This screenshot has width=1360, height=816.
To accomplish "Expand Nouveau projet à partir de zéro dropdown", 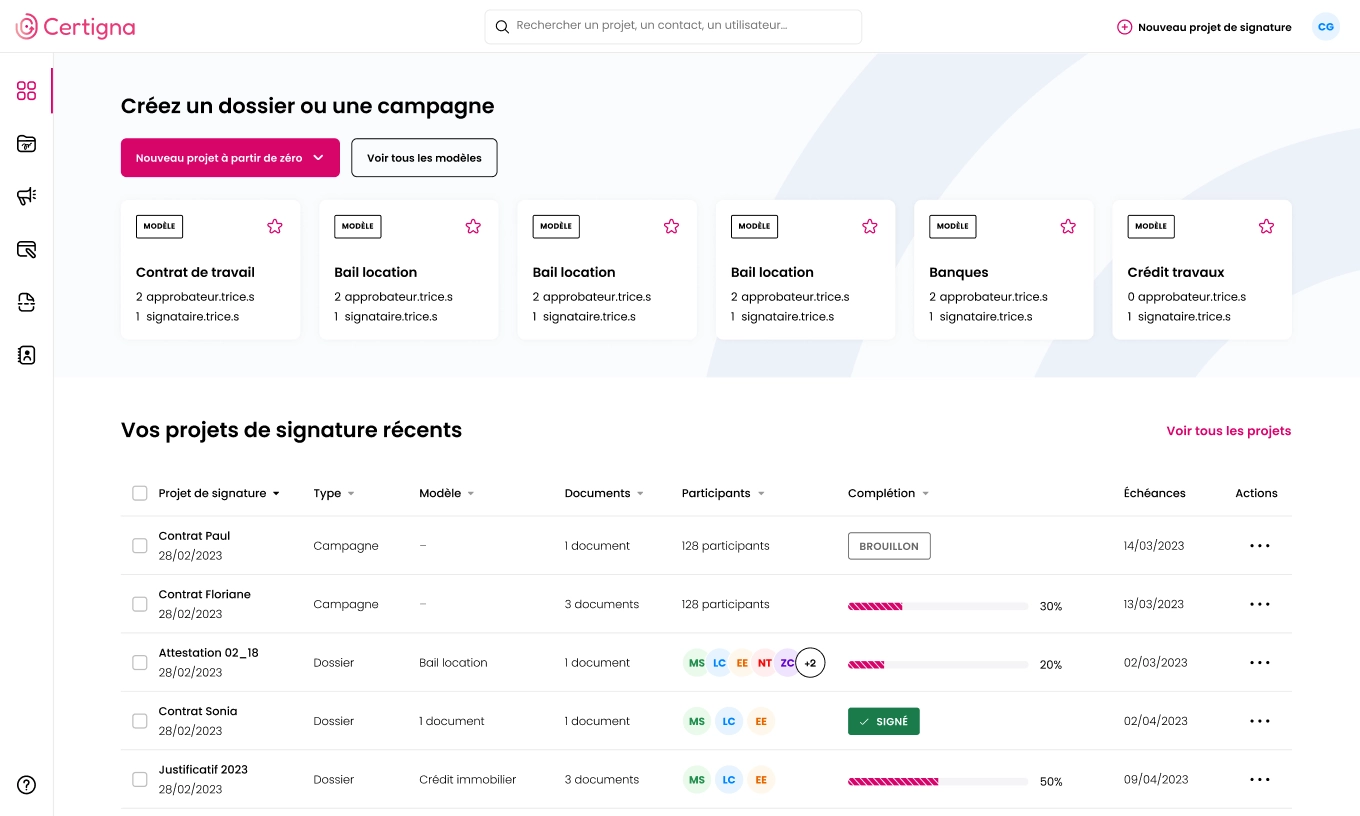I will coord(230,158).
